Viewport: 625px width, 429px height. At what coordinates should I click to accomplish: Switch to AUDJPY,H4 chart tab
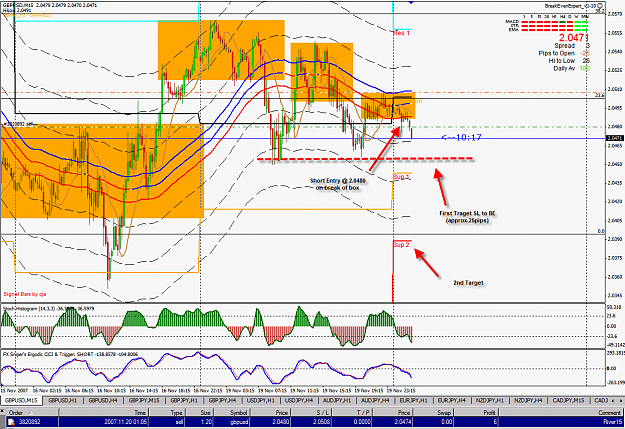coord(375,400)
